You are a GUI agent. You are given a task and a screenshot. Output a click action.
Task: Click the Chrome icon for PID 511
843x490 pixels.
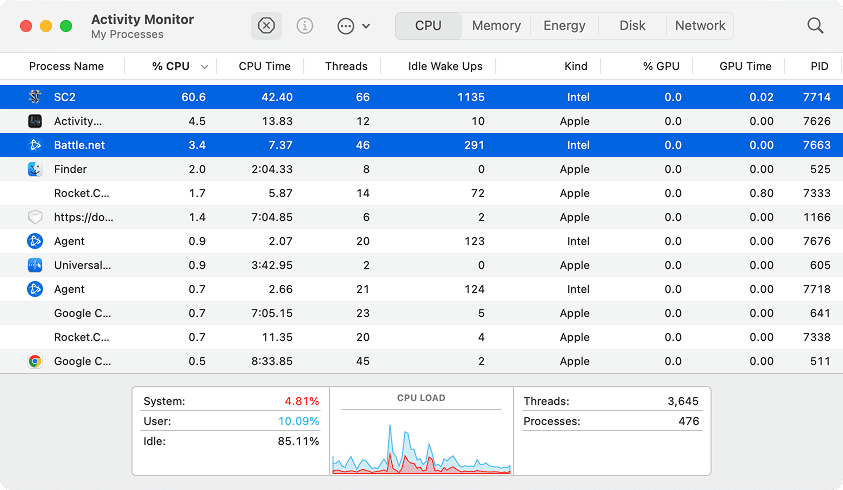tap(35, 361)
